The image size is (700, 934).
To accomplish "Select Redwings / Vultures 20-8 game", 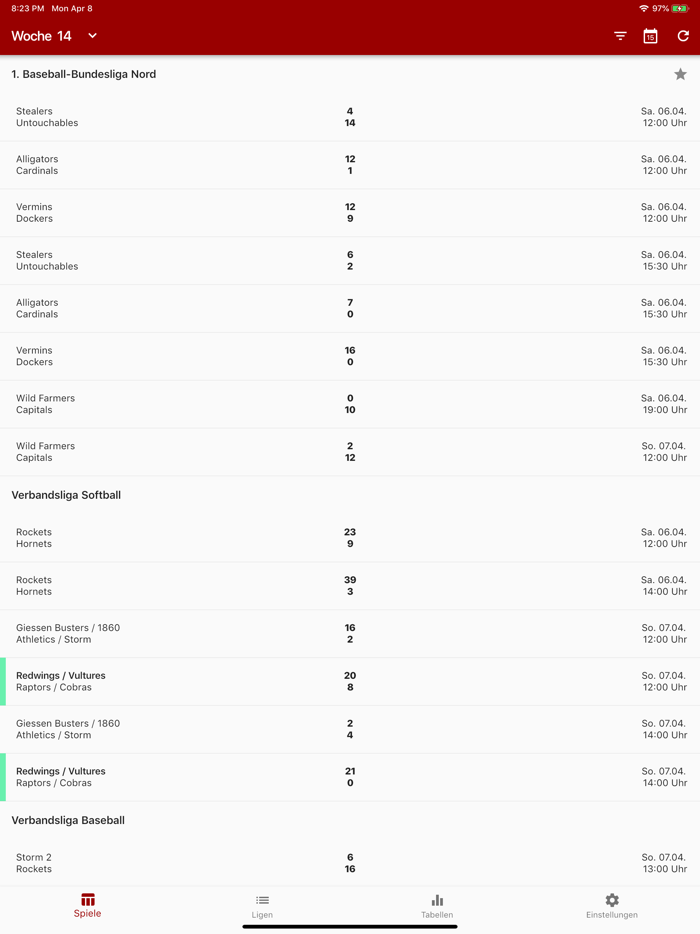I will pyautogui.click(x=350, y=681).
